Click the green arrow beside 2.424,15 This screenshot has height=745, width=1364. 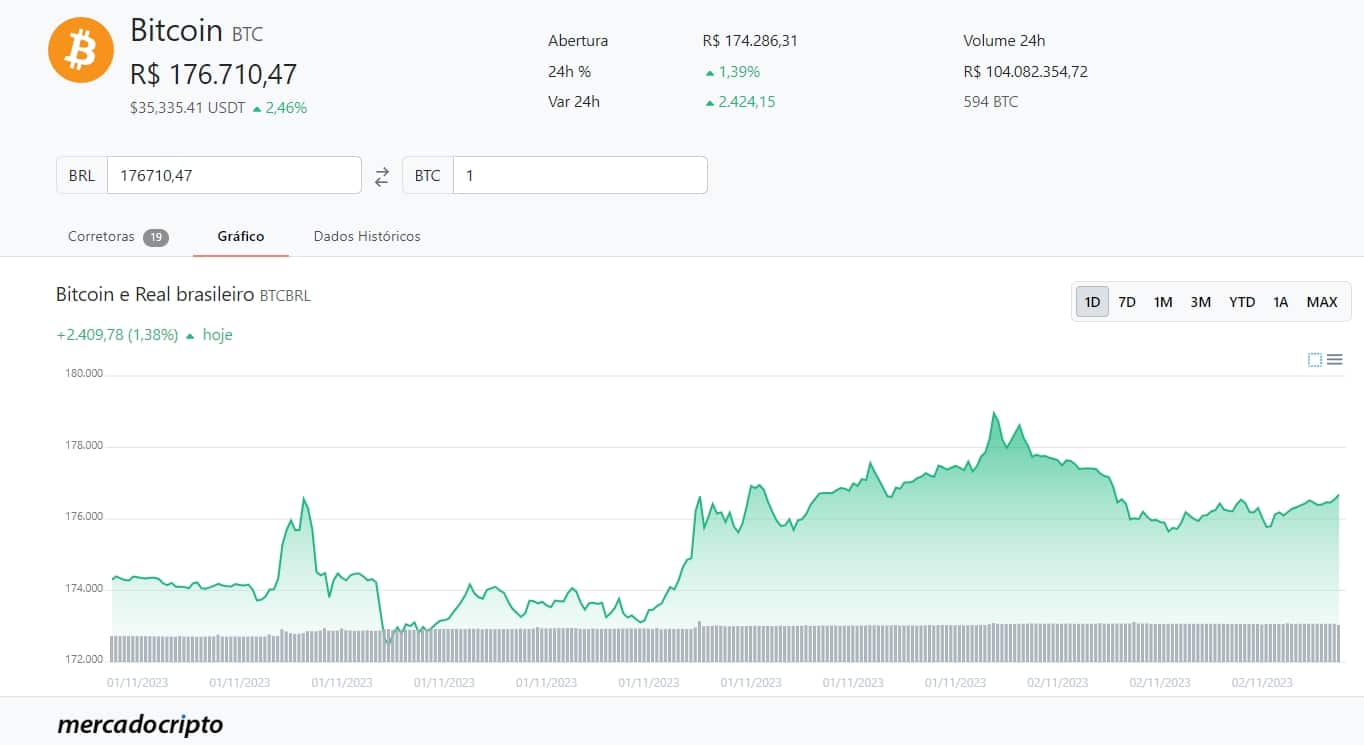[710, 102]
